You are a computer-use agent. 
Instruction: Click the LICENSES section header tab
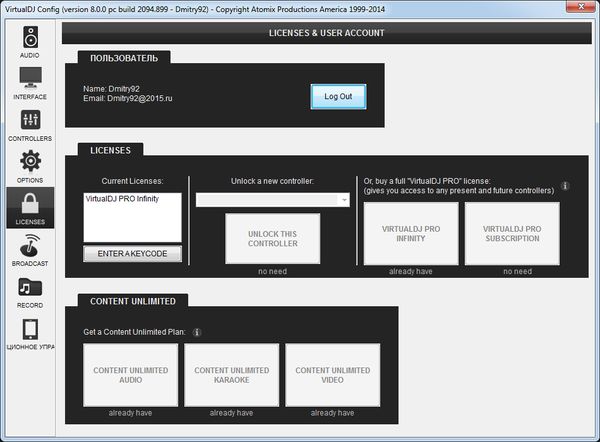(110, 150)
